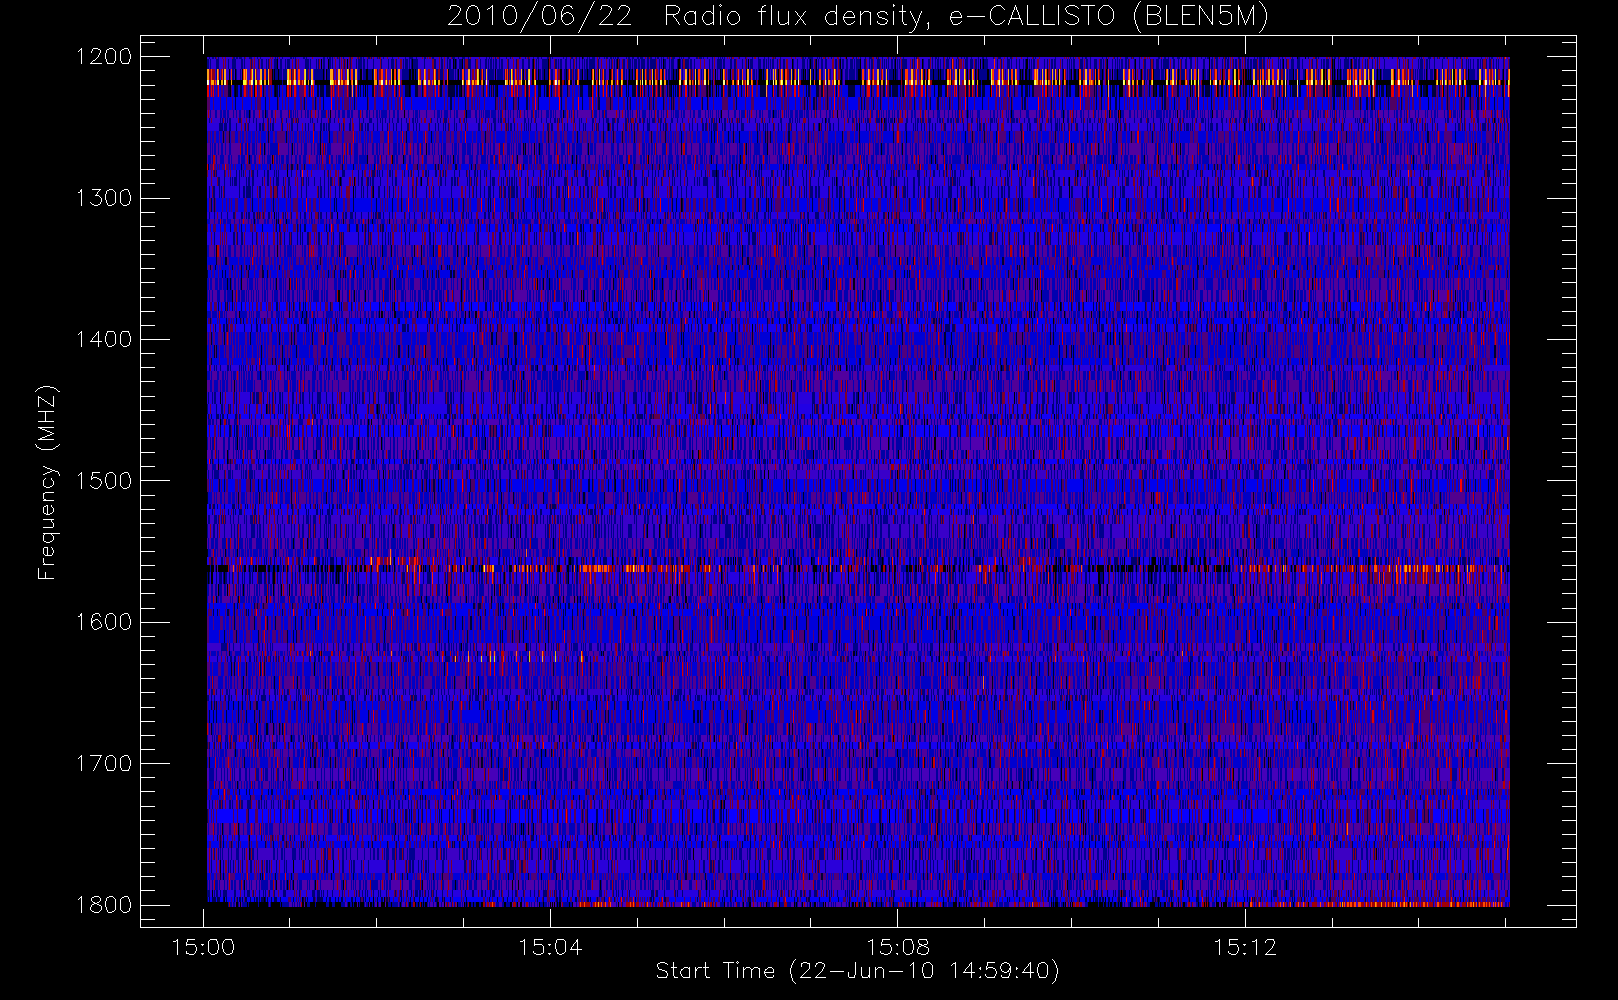Image resolution: width=1618 pixels, height=1000 pixels.
Task: Click the 15:12 time tick label
Action: click(1245, 947)
